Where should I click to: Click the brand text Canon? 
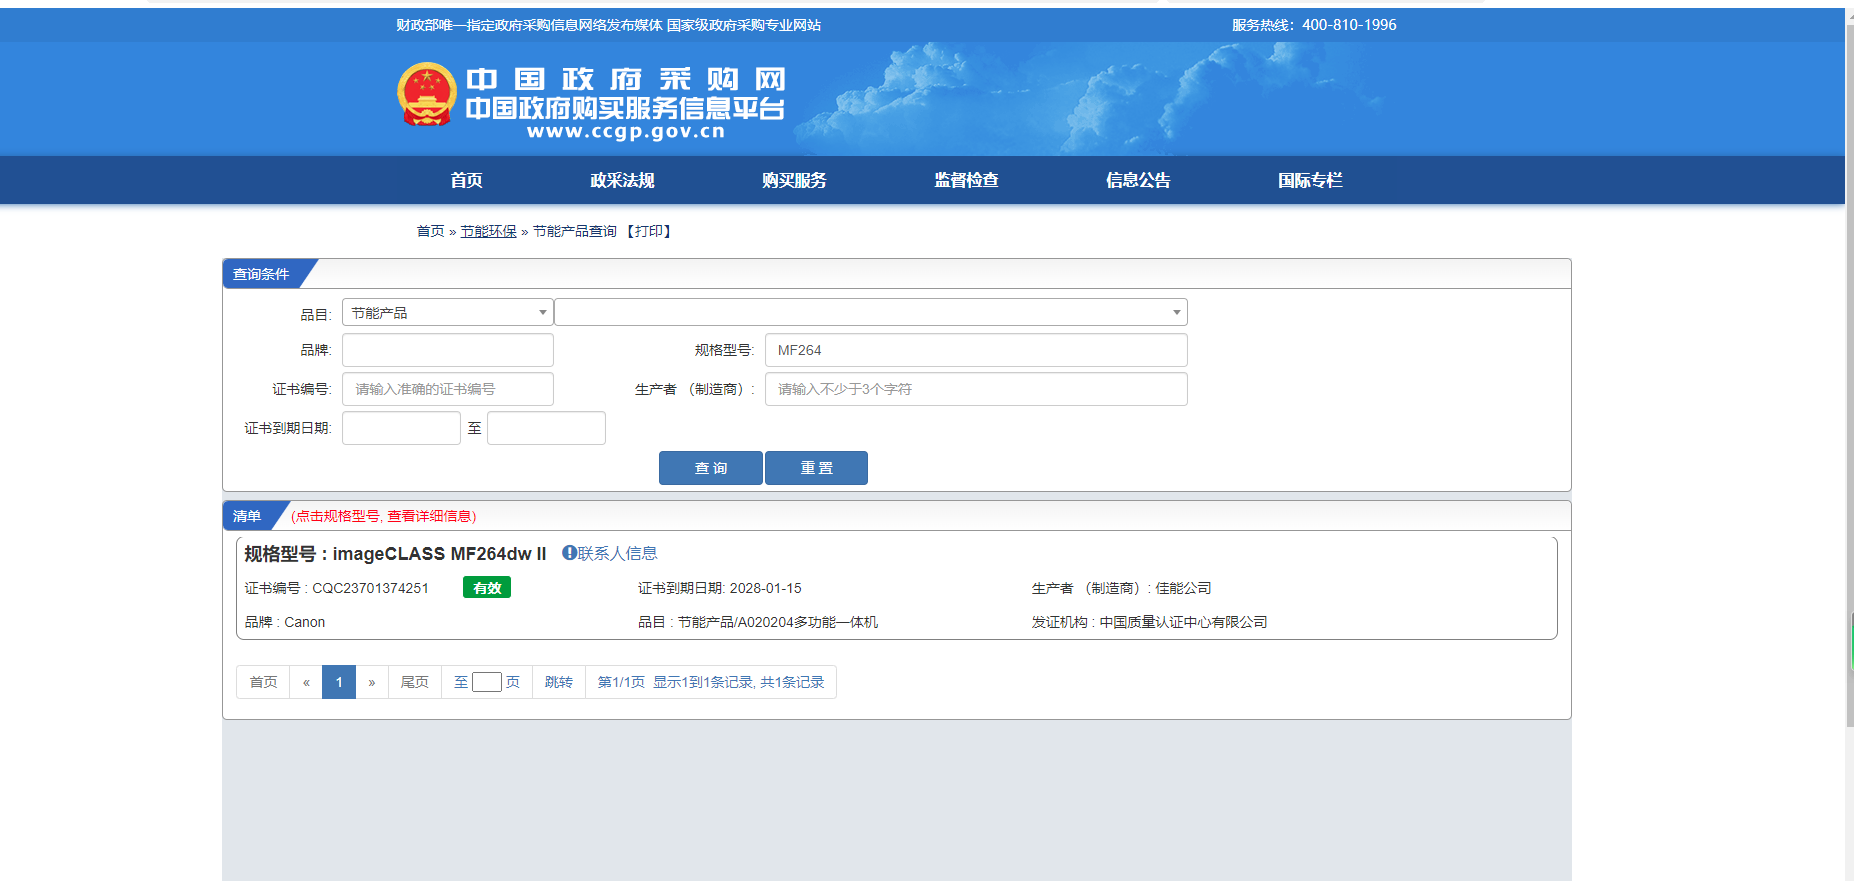point(305,622)
